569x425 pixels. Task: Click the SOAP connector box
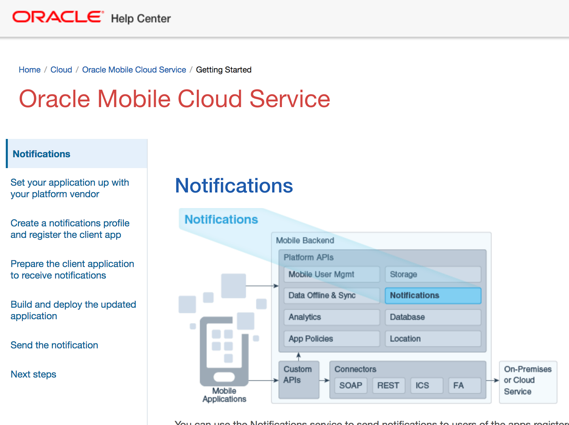(x=351, y=385)
